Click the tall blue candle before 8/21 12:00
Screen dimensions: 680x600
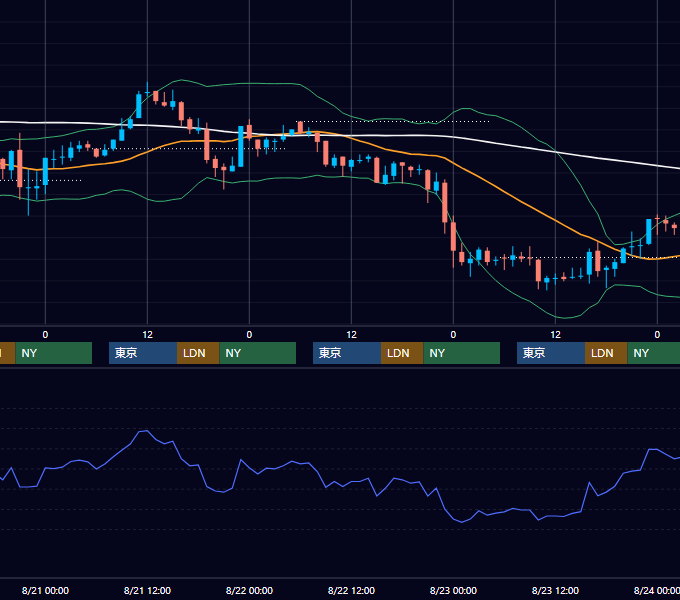pos(139,105)
